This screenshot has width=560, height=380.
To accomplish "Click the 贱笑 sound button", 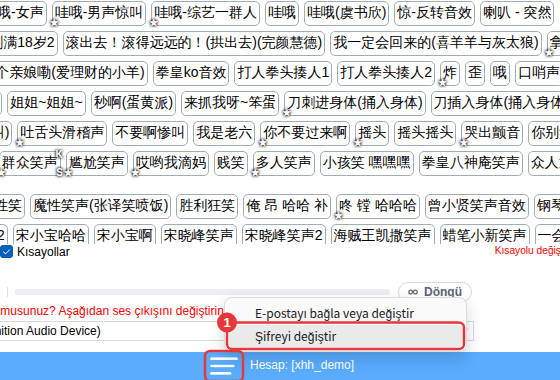I will pos(231,163).
